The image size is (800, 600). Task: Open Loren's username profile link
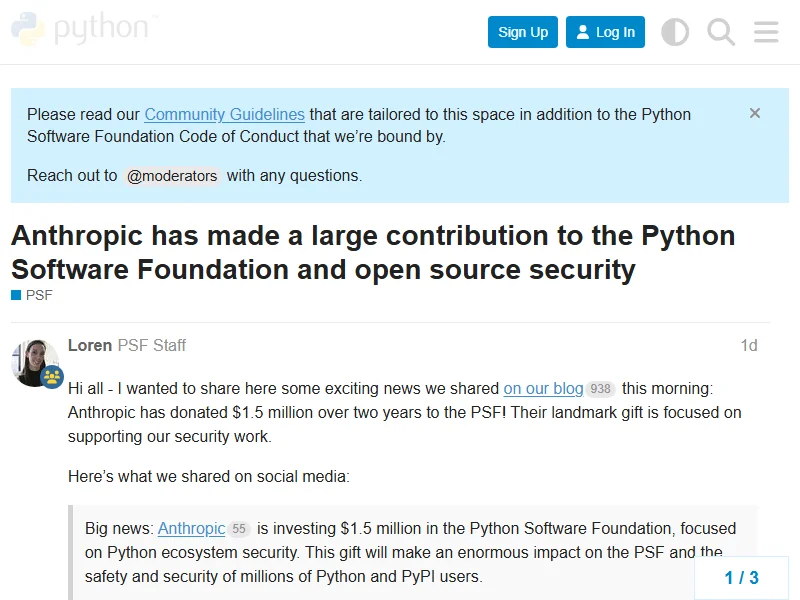pyautogui.click(x=90, y=345)
